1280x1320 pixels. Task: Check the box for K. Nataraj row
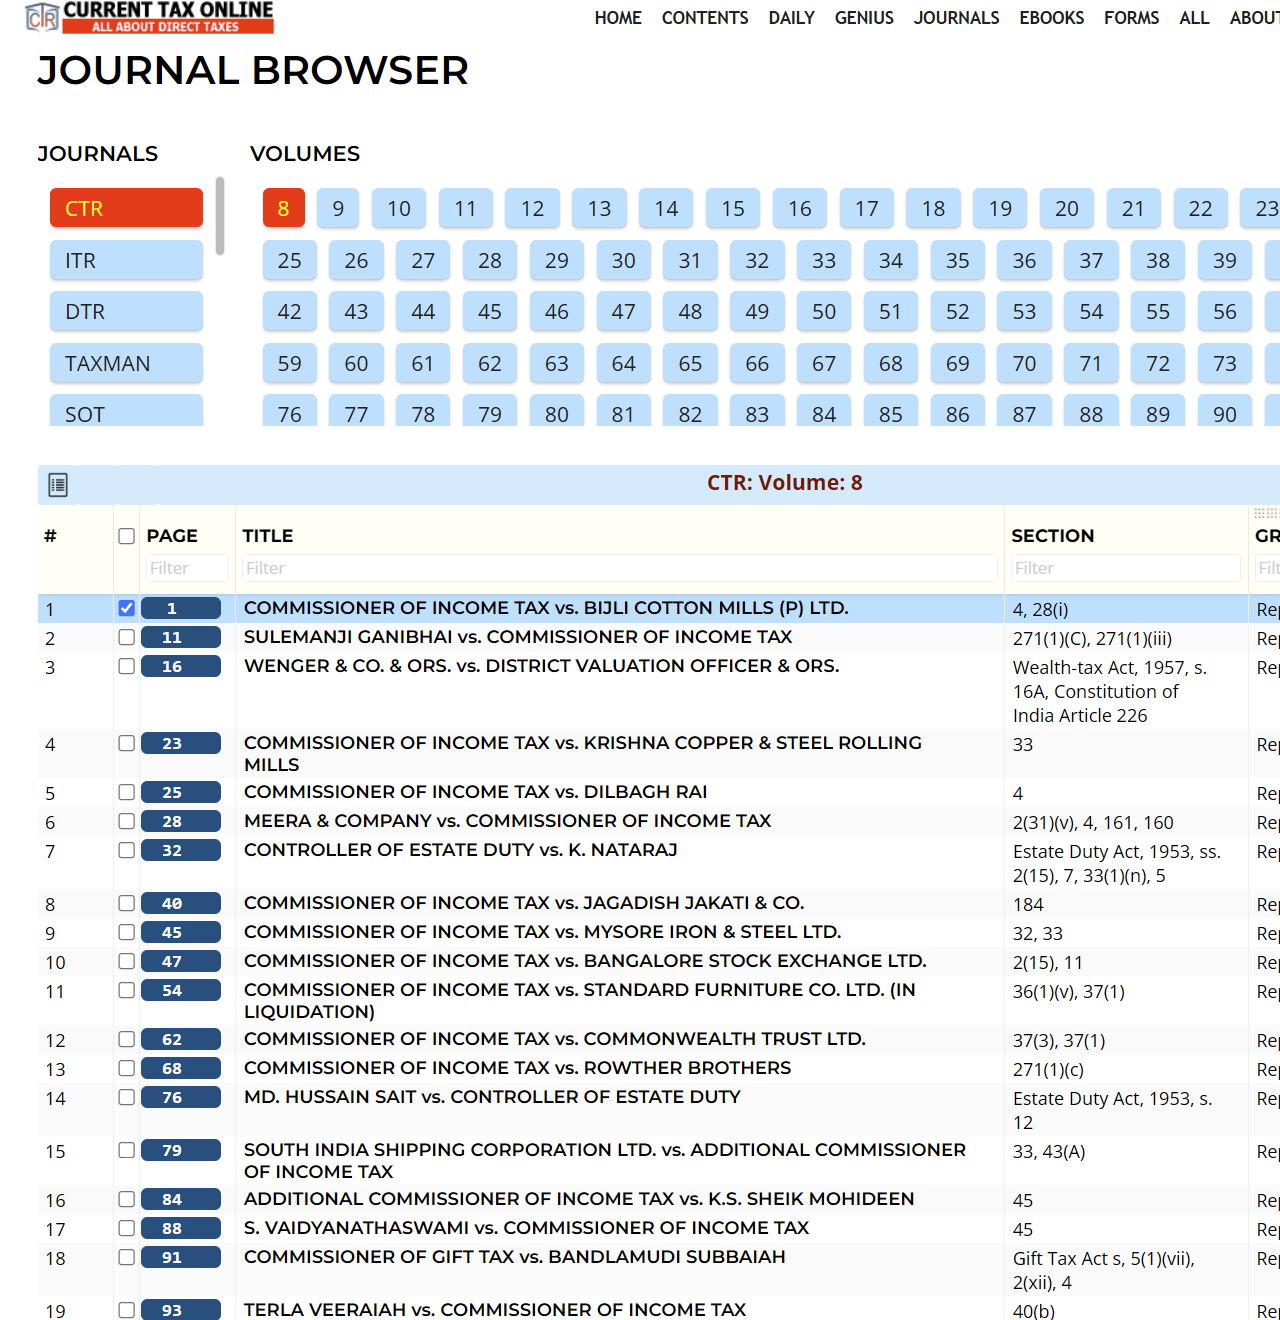[x=126, y=850]
